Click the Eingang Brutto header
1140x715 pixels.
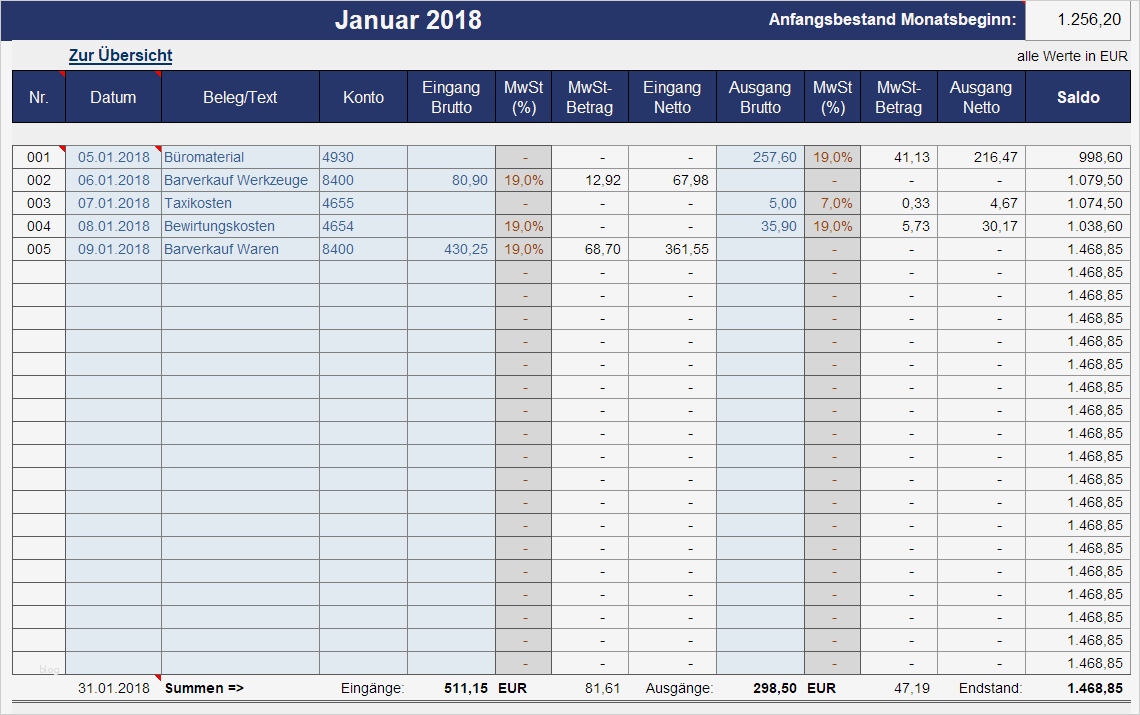[x=451, y=96]
